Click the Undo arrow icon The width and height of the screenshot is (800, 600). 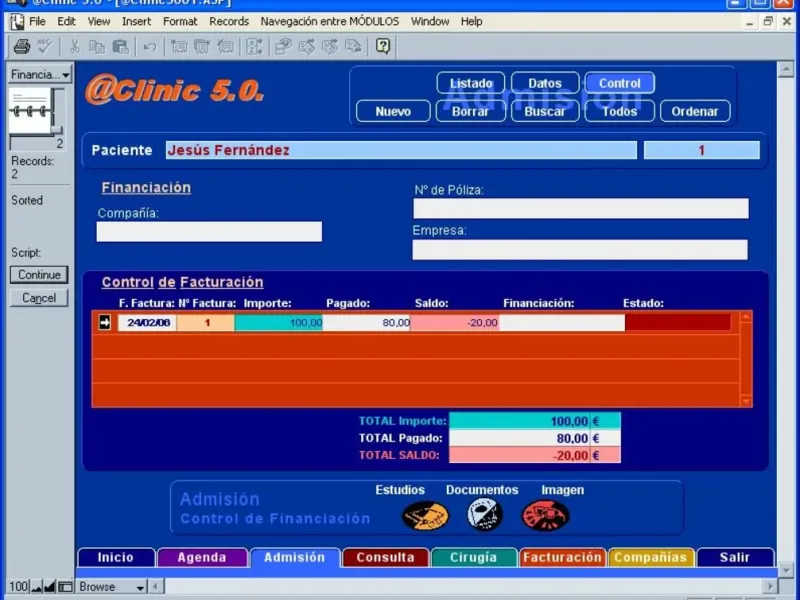pos(149,47)
